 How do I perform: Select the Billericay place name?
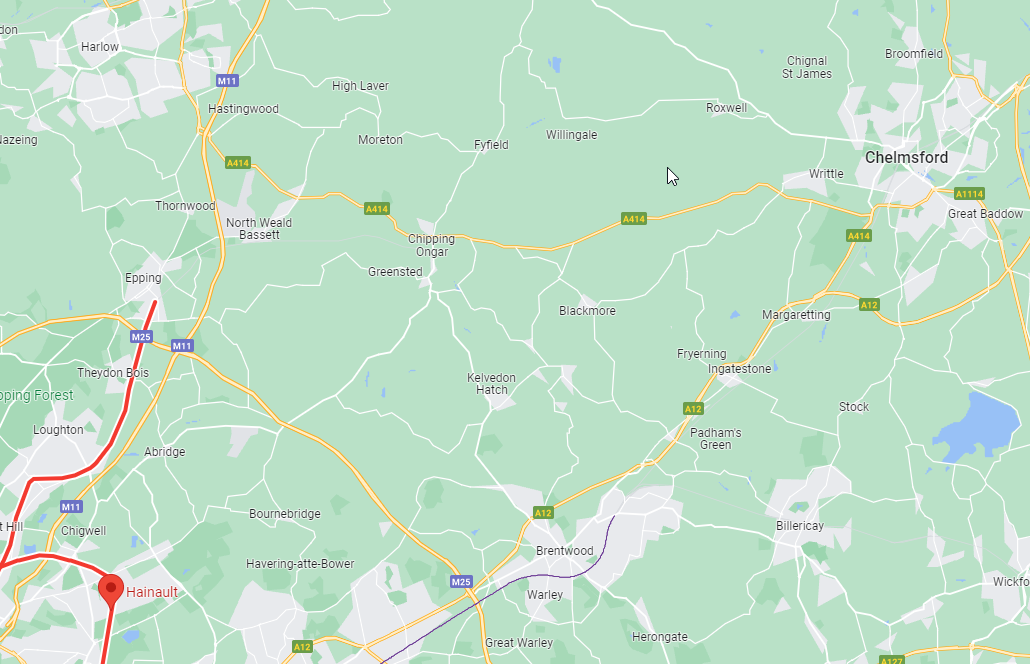pyautogui.click(x=799, y=525)
